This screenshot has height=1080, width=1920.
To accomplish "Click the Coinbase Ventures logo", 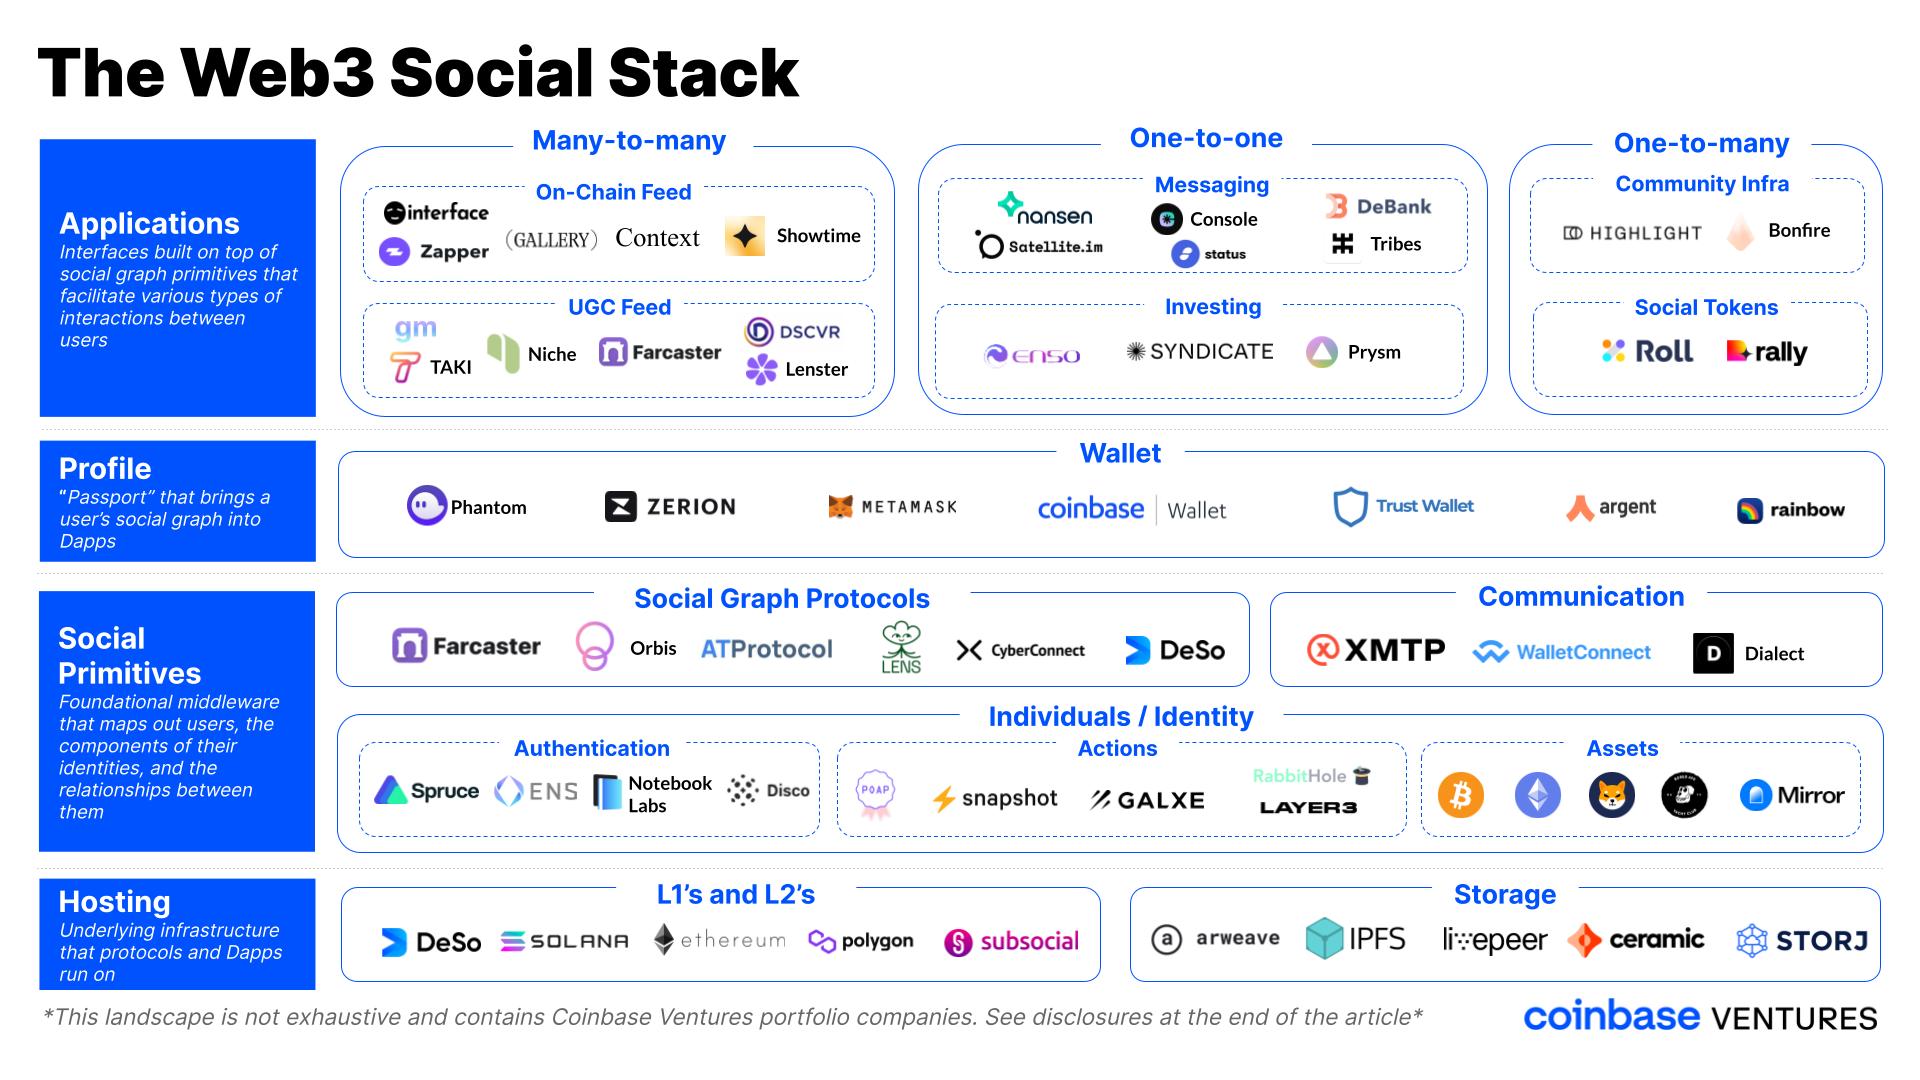I will (1701, 1033).
